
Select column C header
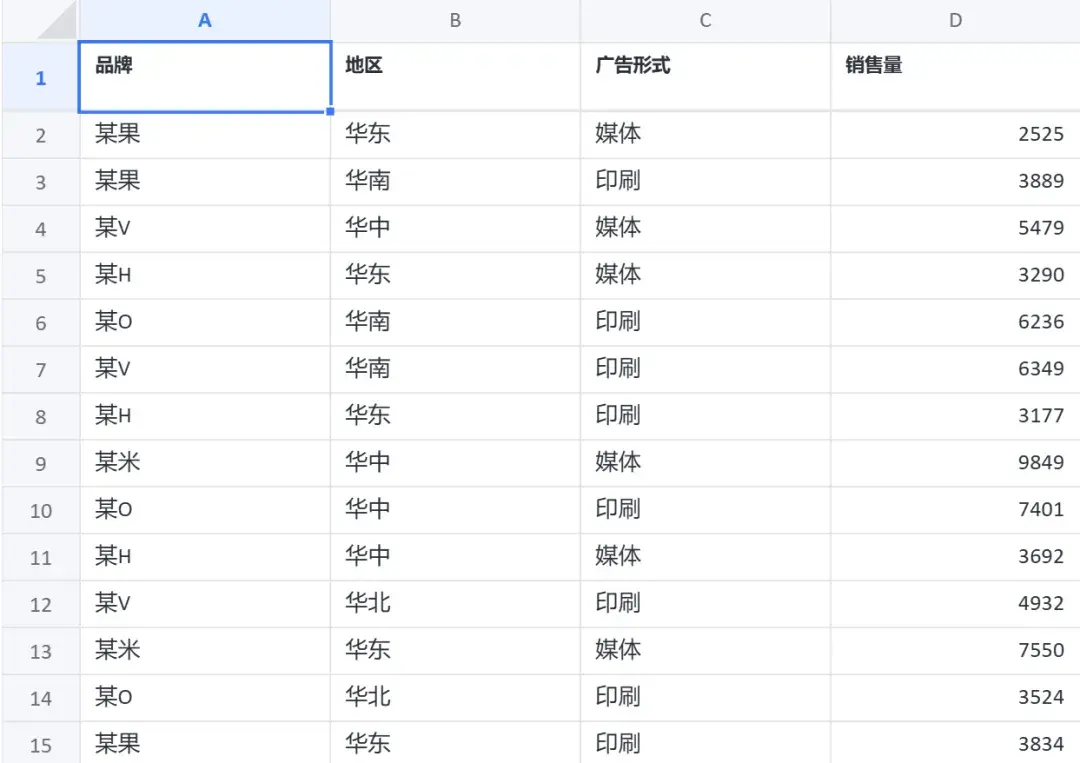click(x=705, y=21)
